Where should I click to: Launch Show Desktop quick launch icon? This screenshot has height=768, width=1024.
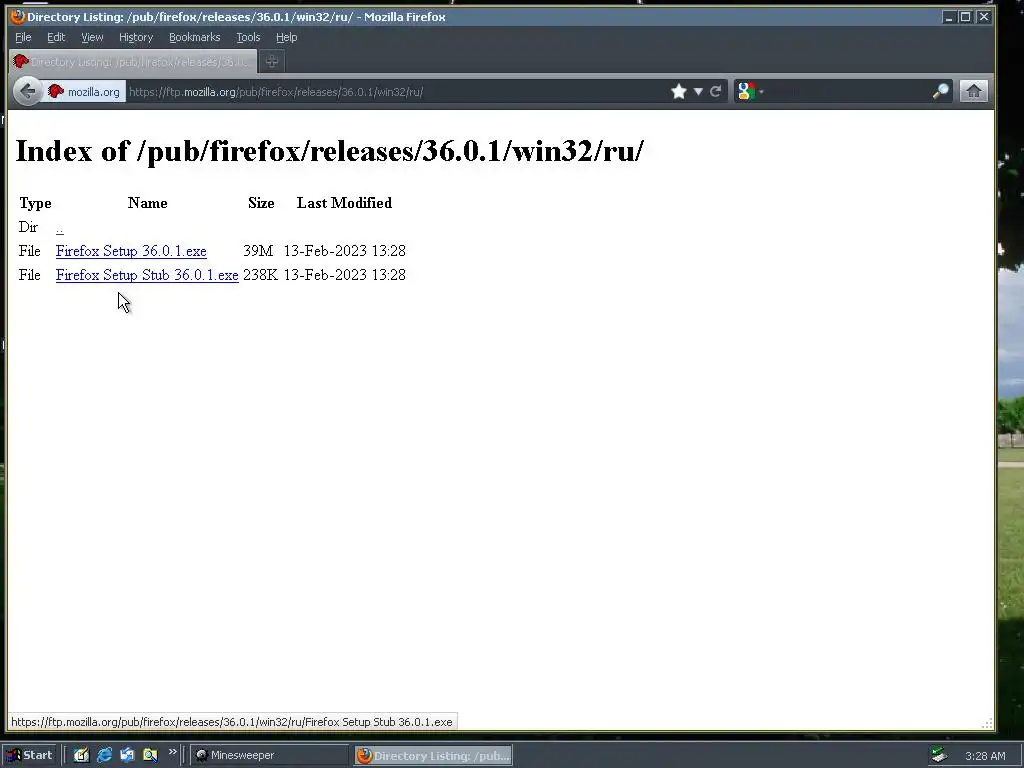click(x=81, y=756)
